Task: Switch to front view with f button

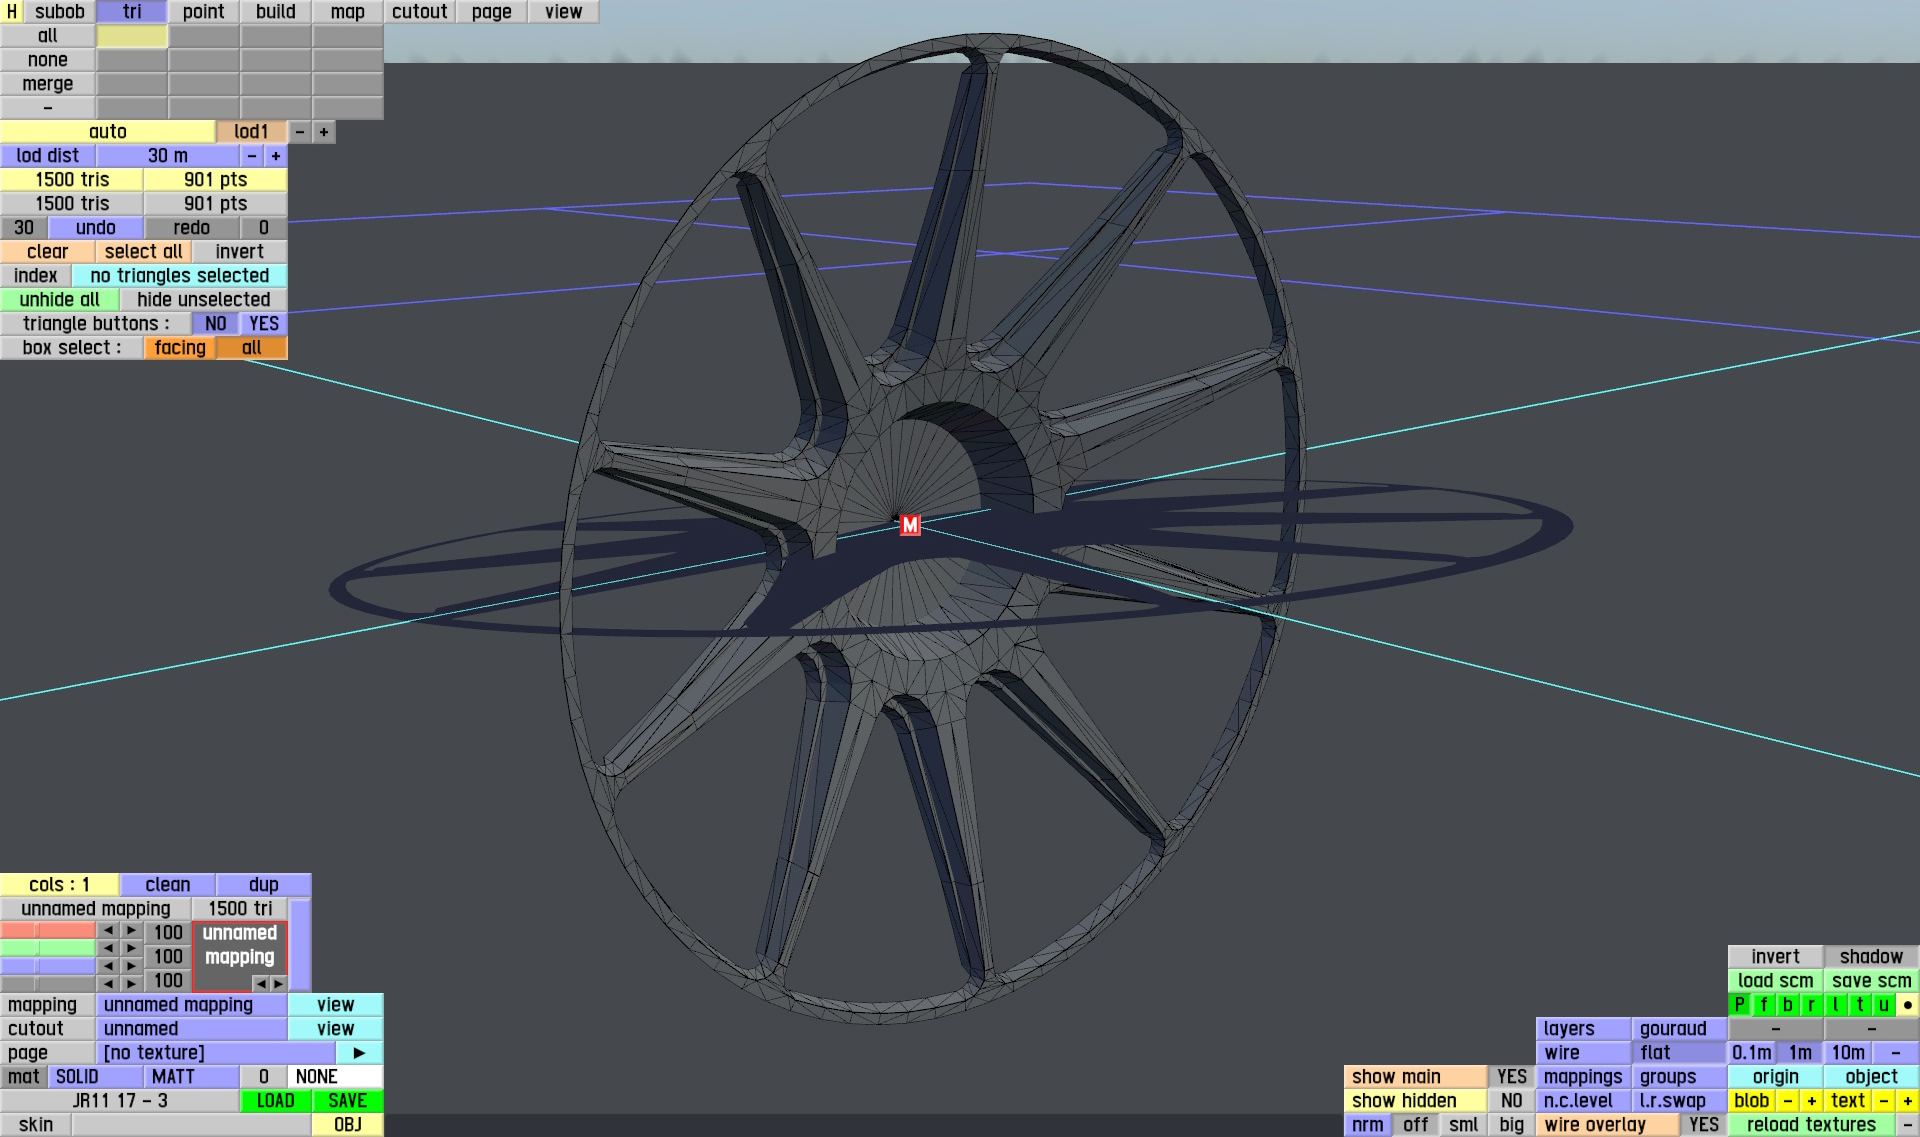Action: pyautogui.click(x=1763, y=1005)
